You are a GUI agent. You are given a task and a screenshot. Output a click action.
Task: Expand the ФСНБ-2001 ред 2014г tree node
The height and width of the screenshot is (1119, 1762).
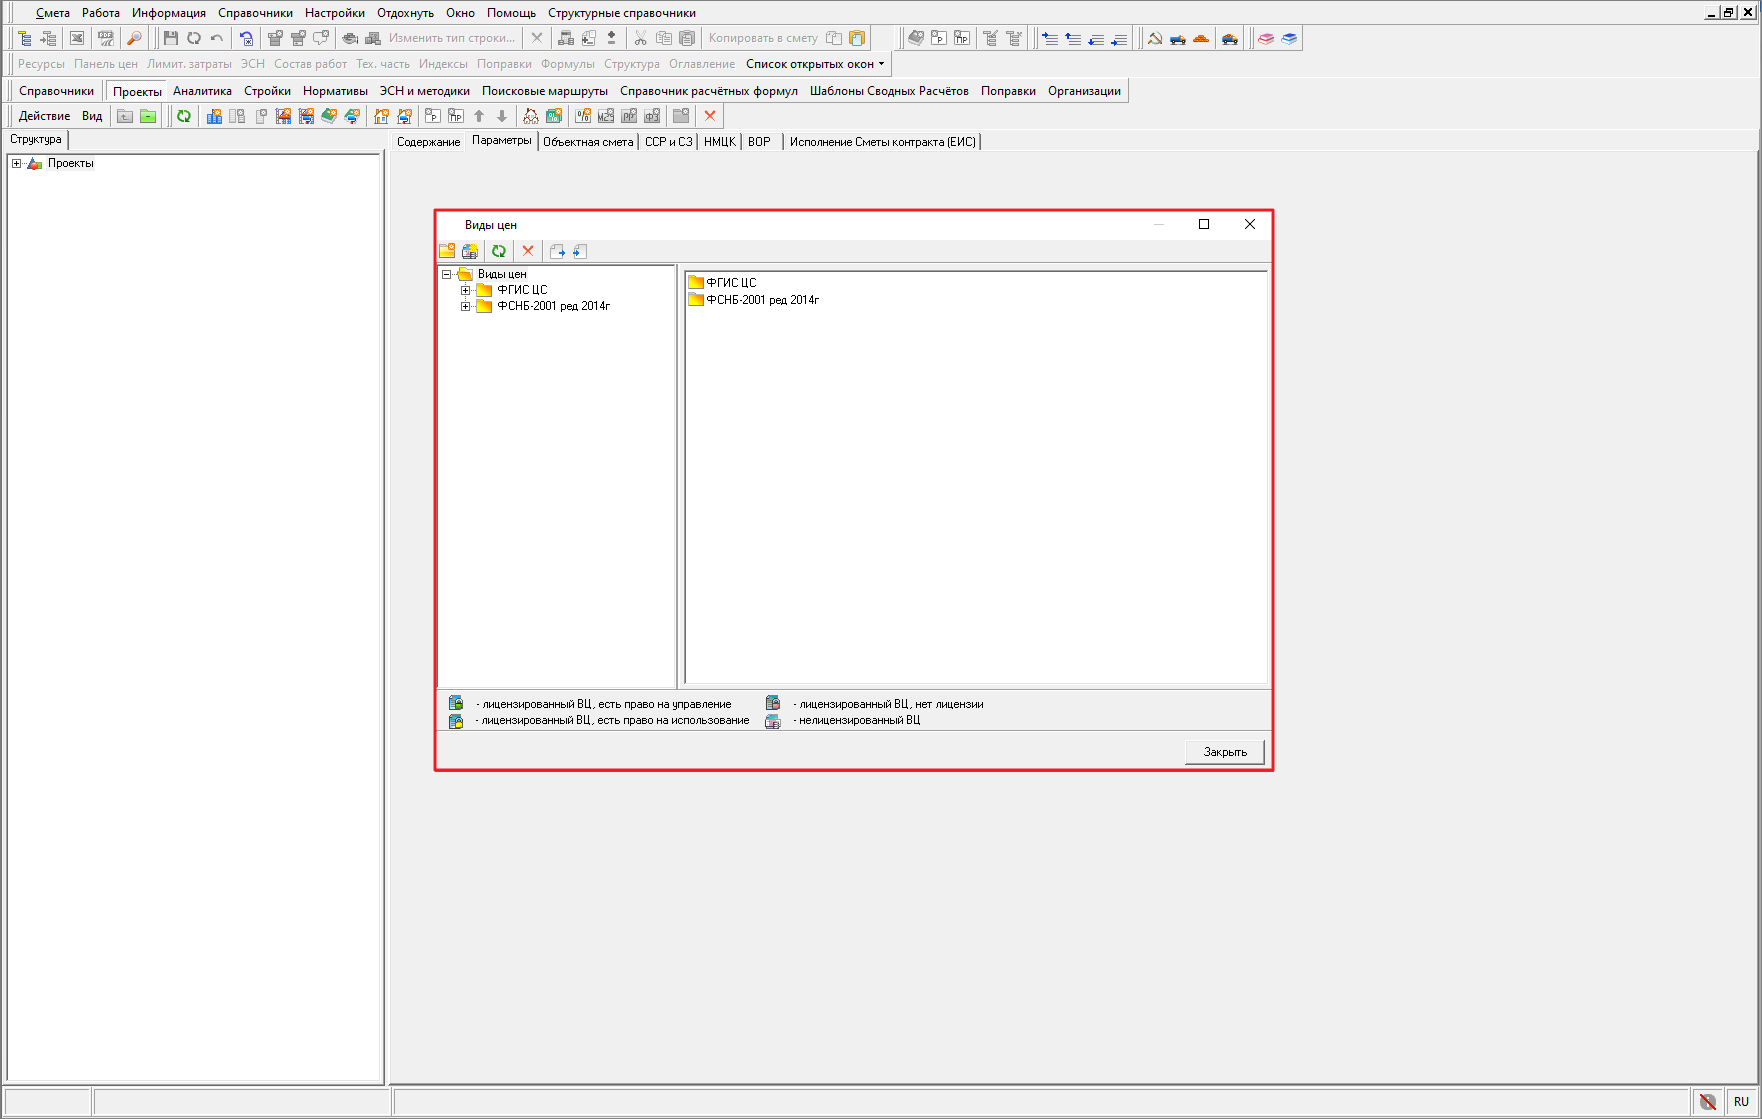point(465,306)
